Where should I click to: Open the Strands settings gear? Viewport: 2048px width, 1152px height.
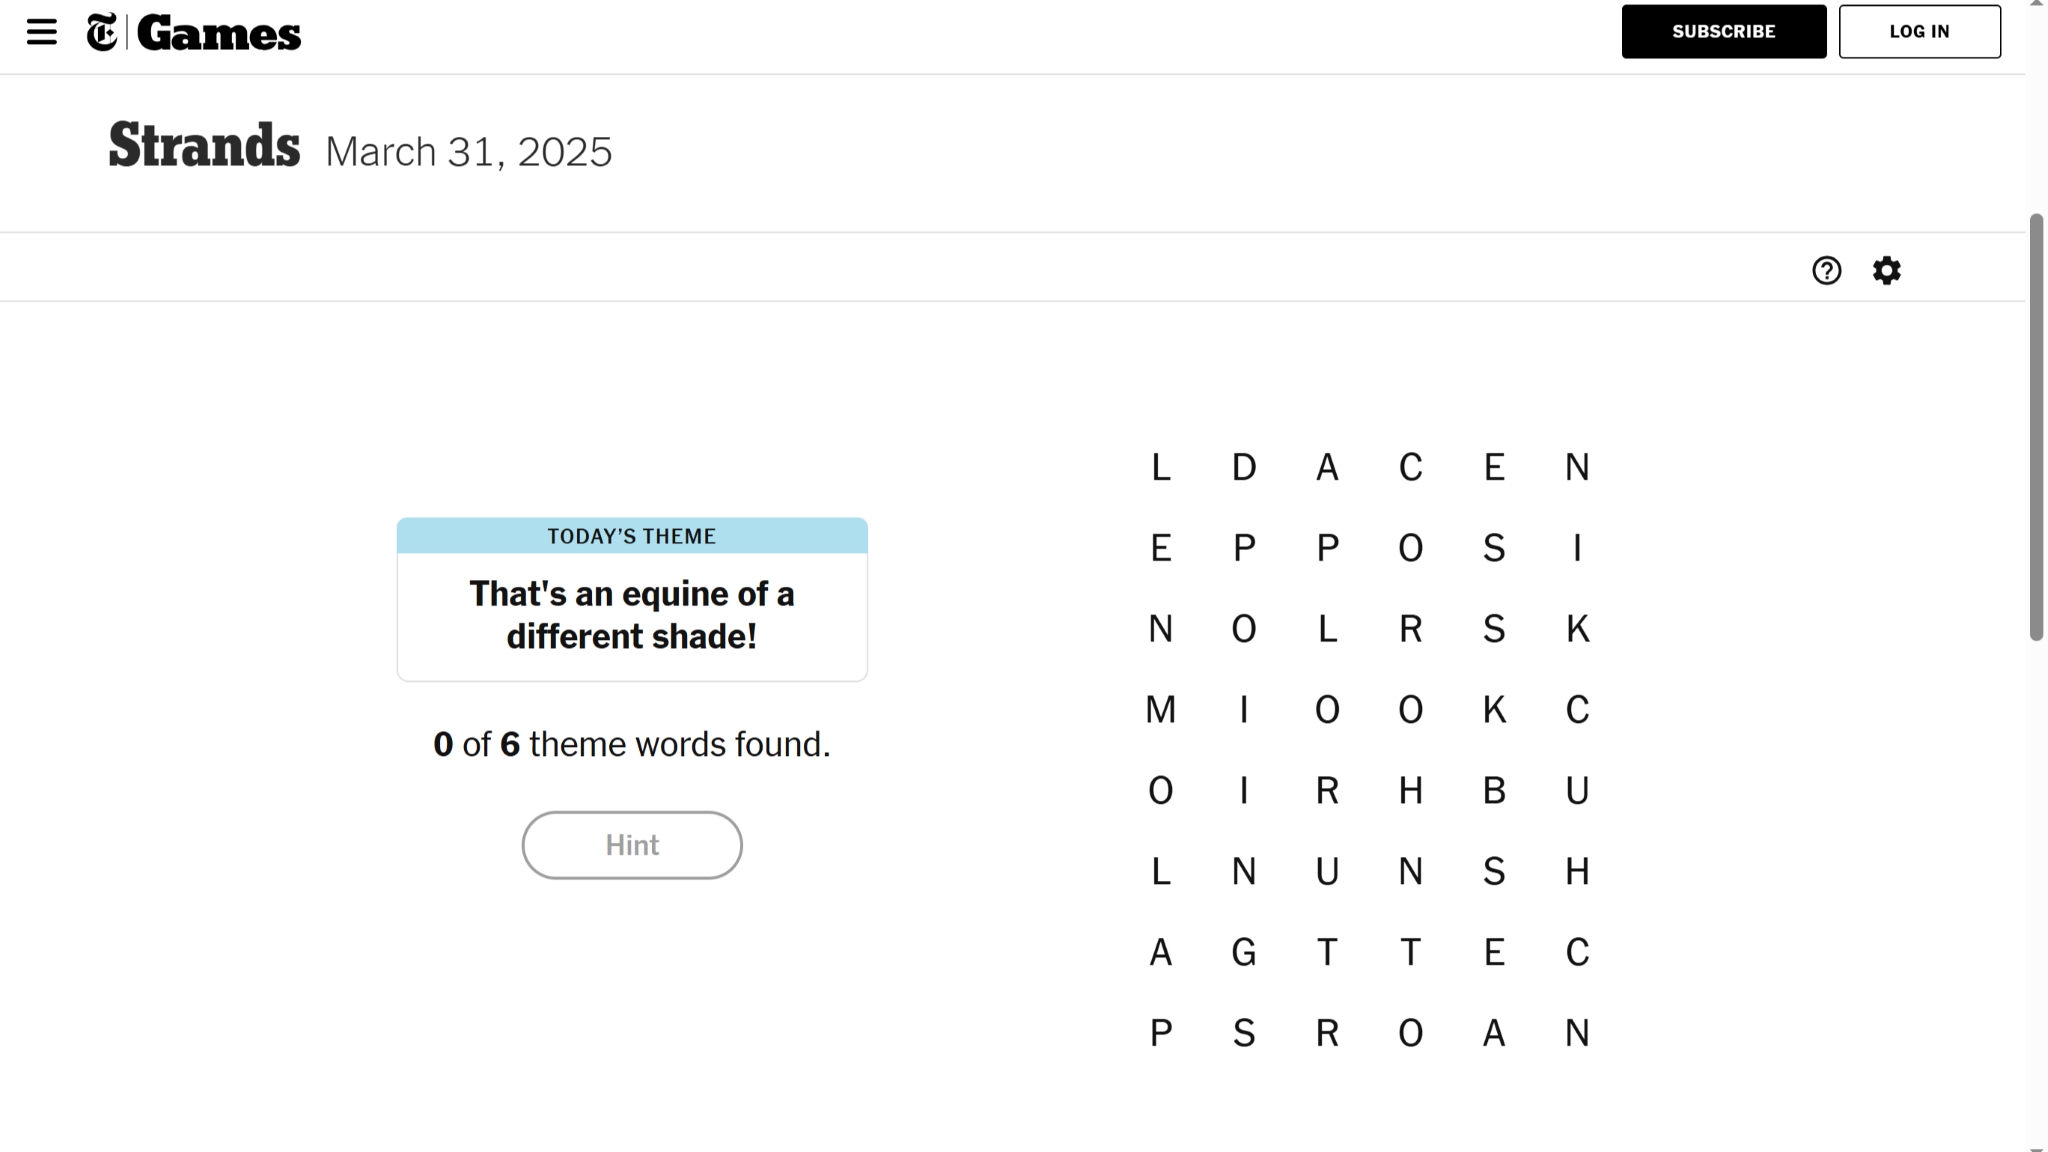pyautogui.click(x=1886, y=271)
